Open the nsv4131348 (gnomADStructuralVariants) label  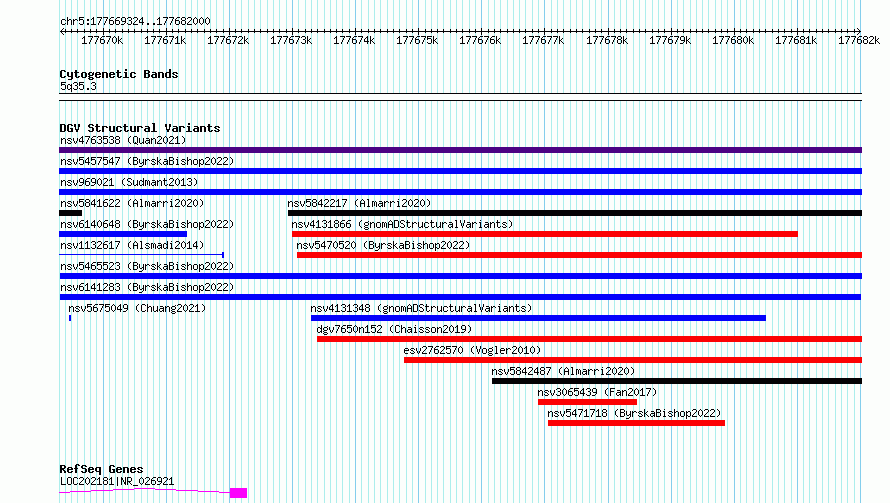(x=421, y=308)
